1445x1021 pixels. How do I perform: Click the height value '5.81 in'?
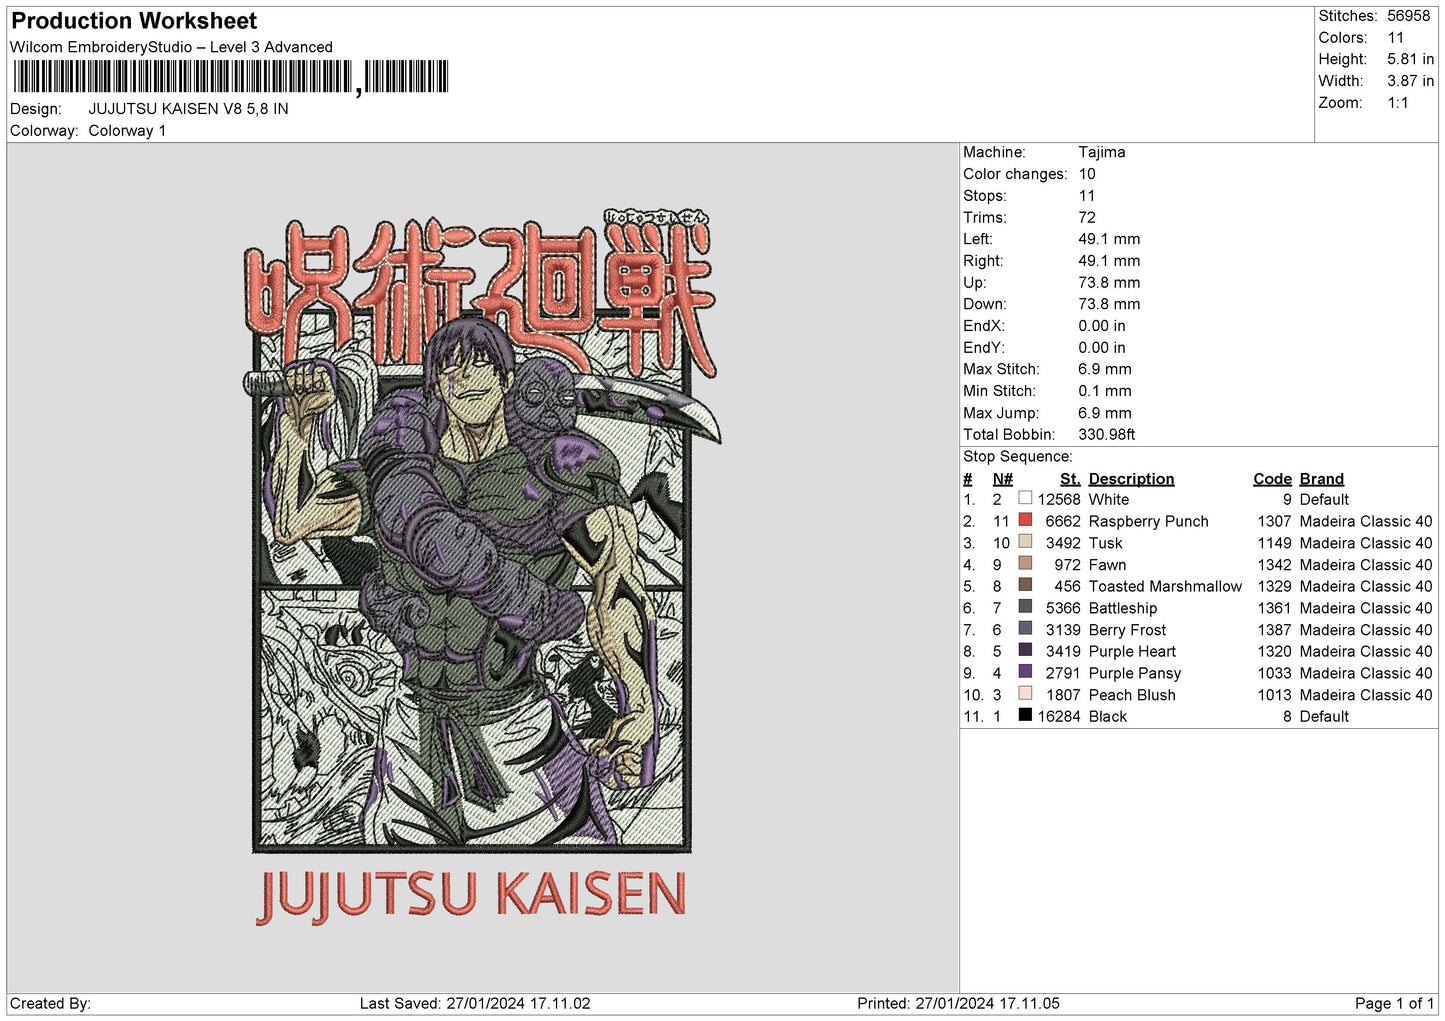click(x=1410, y=60)
